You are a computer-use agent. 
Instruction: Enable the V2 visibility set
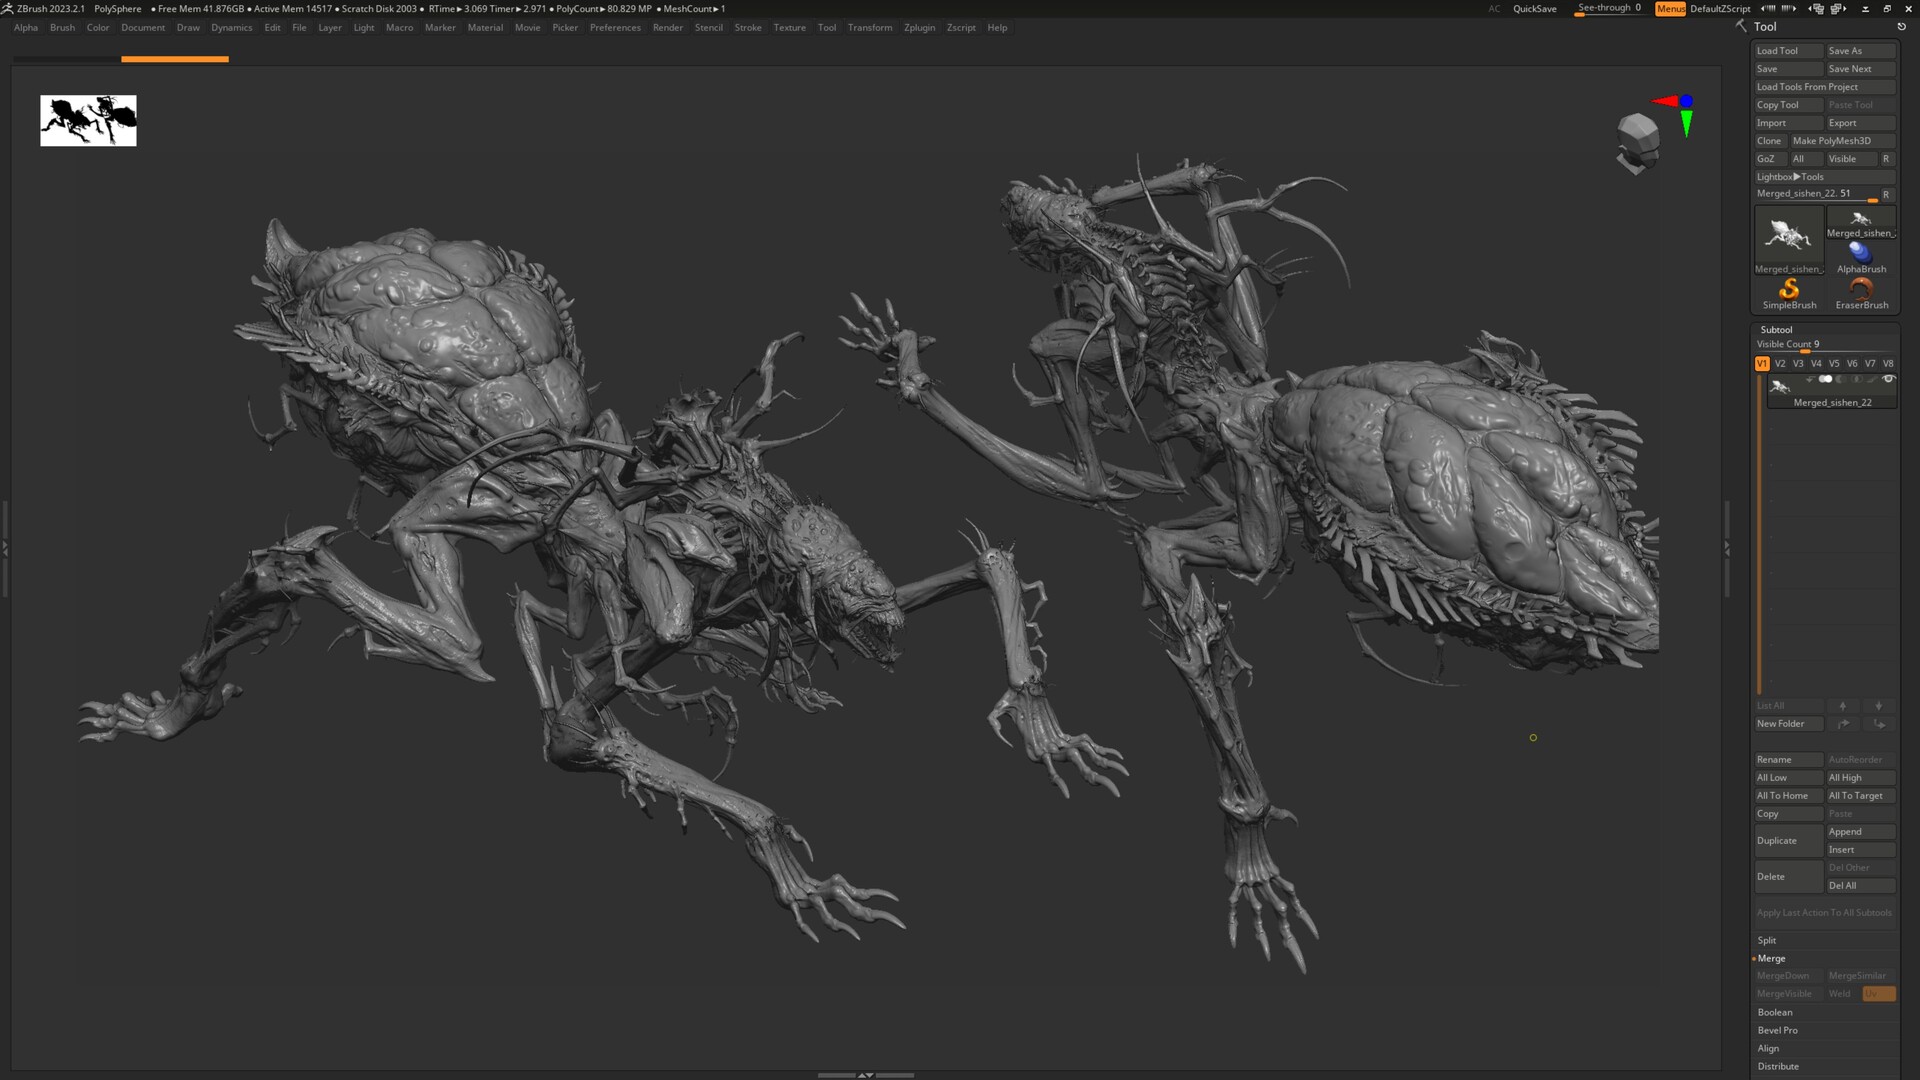pos(1780,363)
